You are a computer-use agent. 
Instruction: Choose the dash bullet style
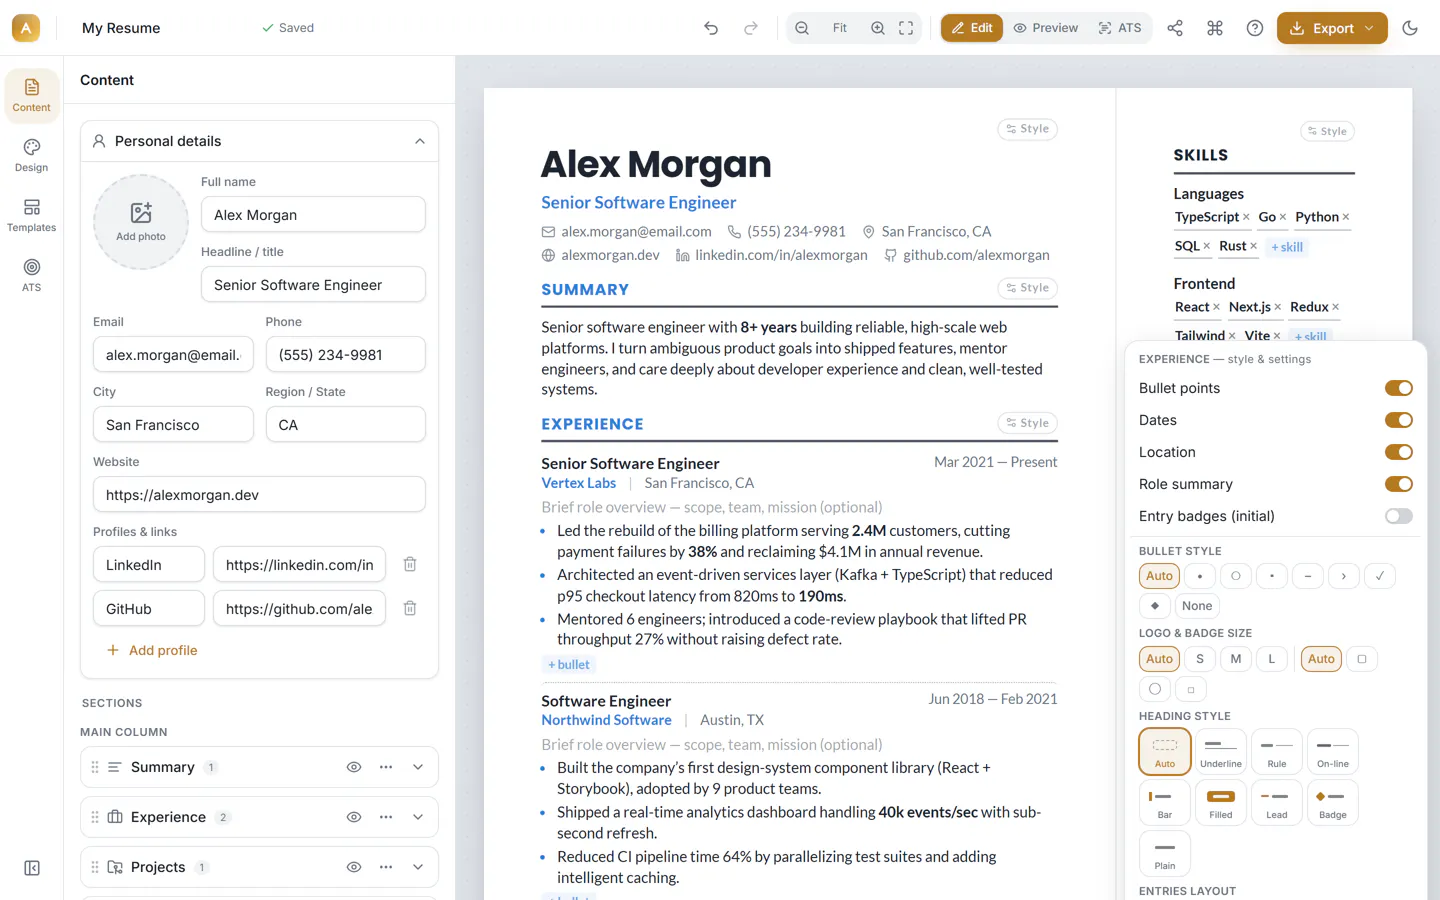pyautogui.click(x=1307, y=576)
